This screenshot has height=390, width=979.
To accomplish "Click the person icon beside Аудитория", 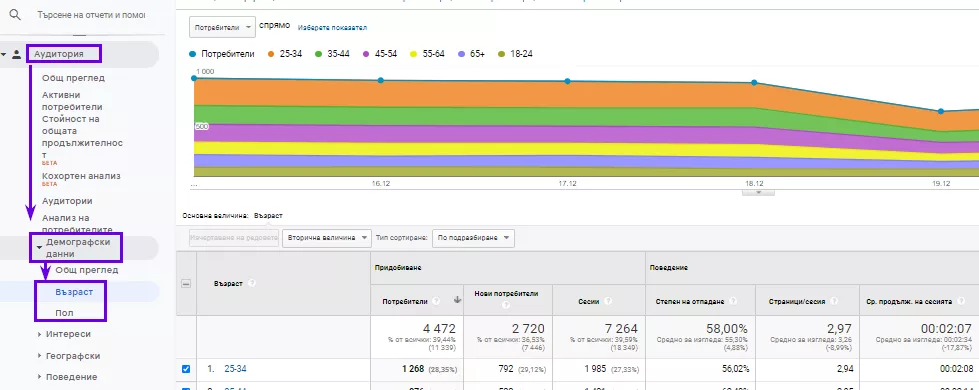I will coord(17,54).
